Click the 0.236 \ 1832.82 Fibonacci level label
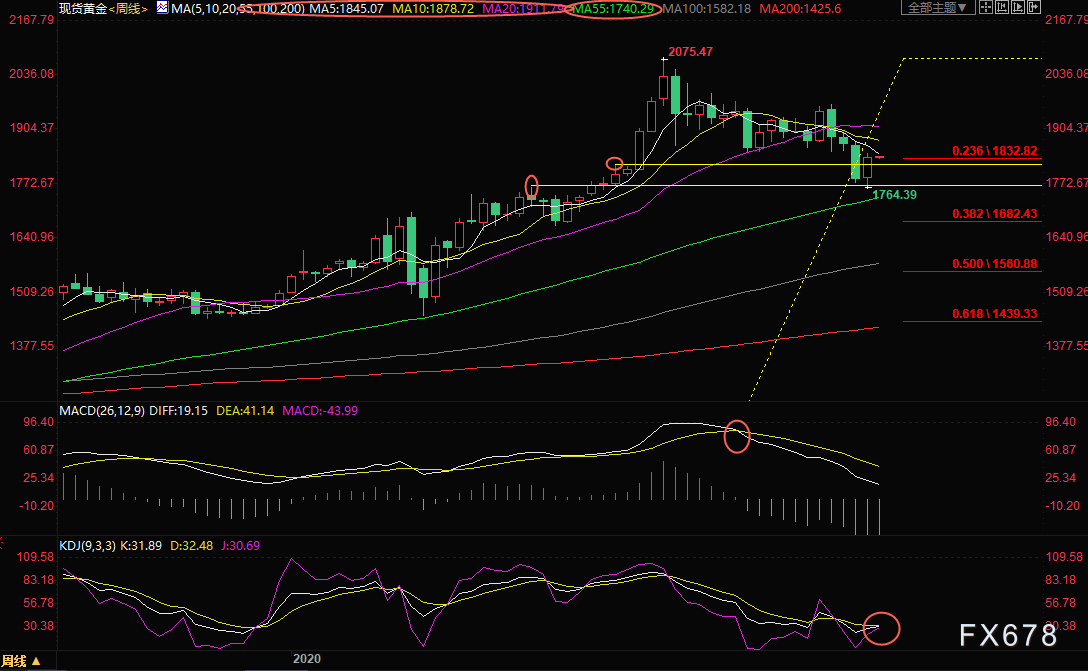 point(995,151)
